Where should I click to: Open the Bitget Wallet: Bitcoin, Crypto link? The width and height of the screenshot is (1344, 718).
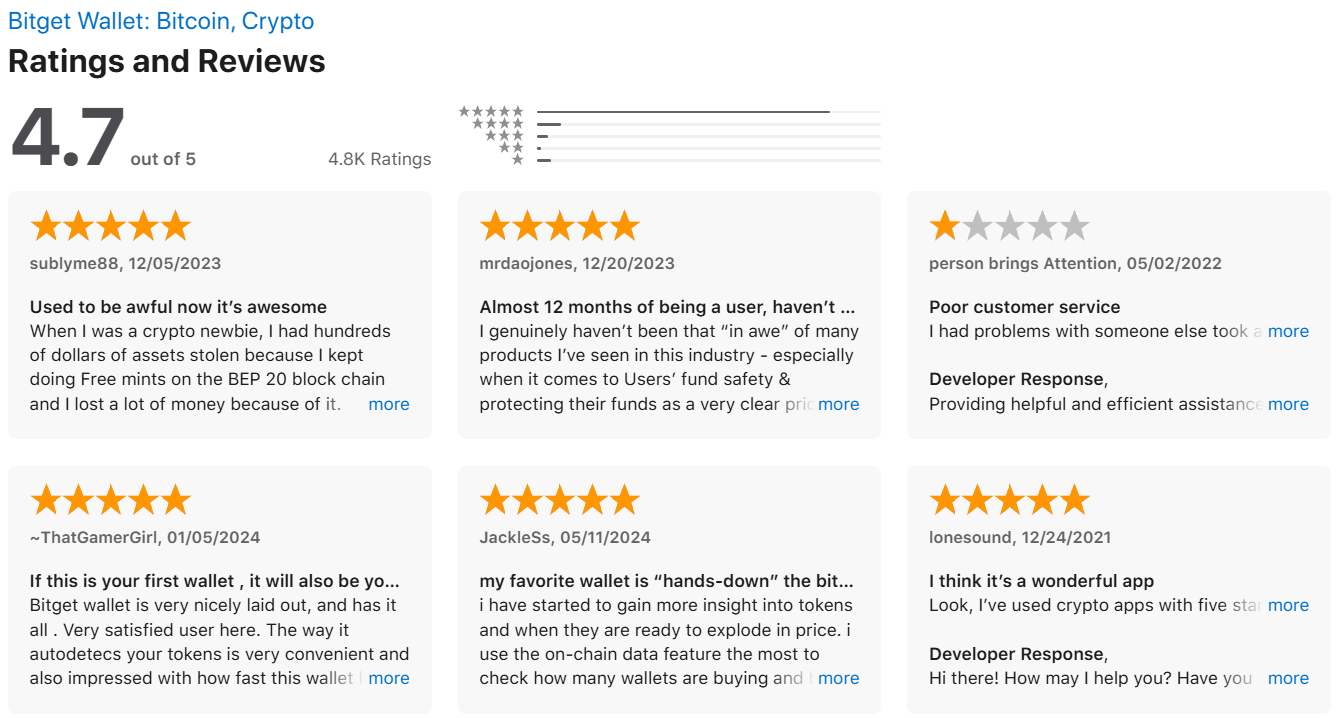pyautogui.click(x=161, y=21)
